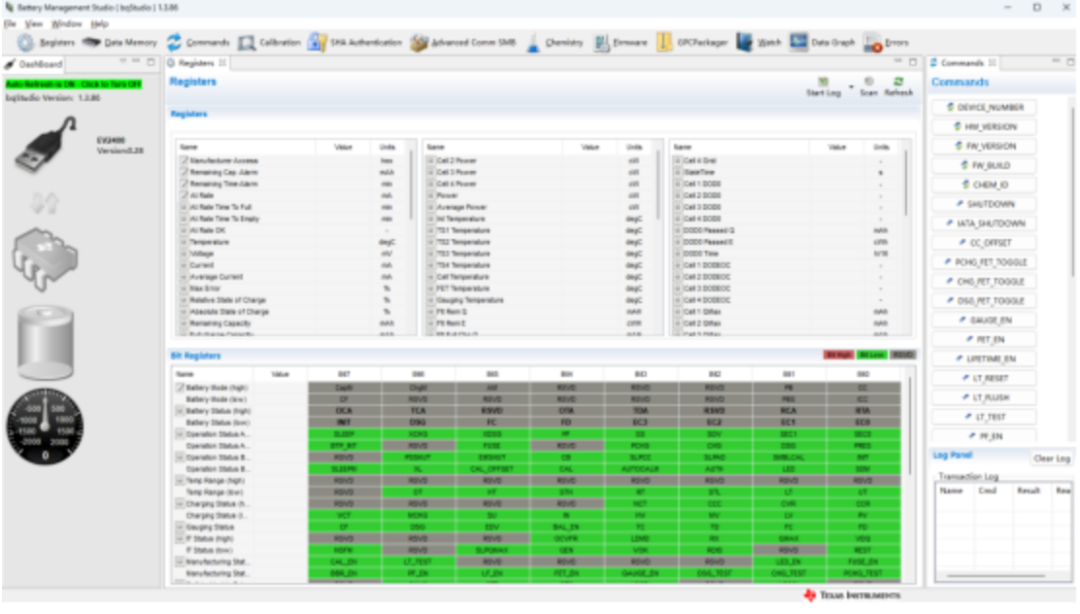Toggle Remaining Cap. Alarm edit checkbox

coord(184,172)
